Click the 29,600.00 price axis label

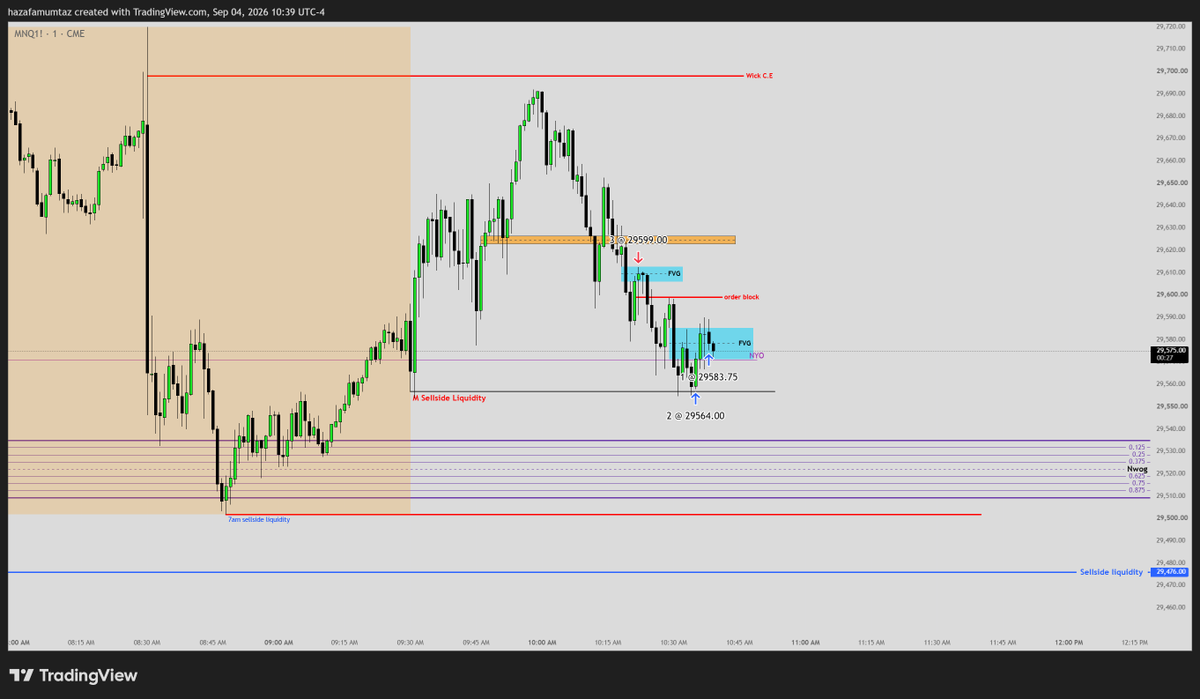pos(1170,294)
